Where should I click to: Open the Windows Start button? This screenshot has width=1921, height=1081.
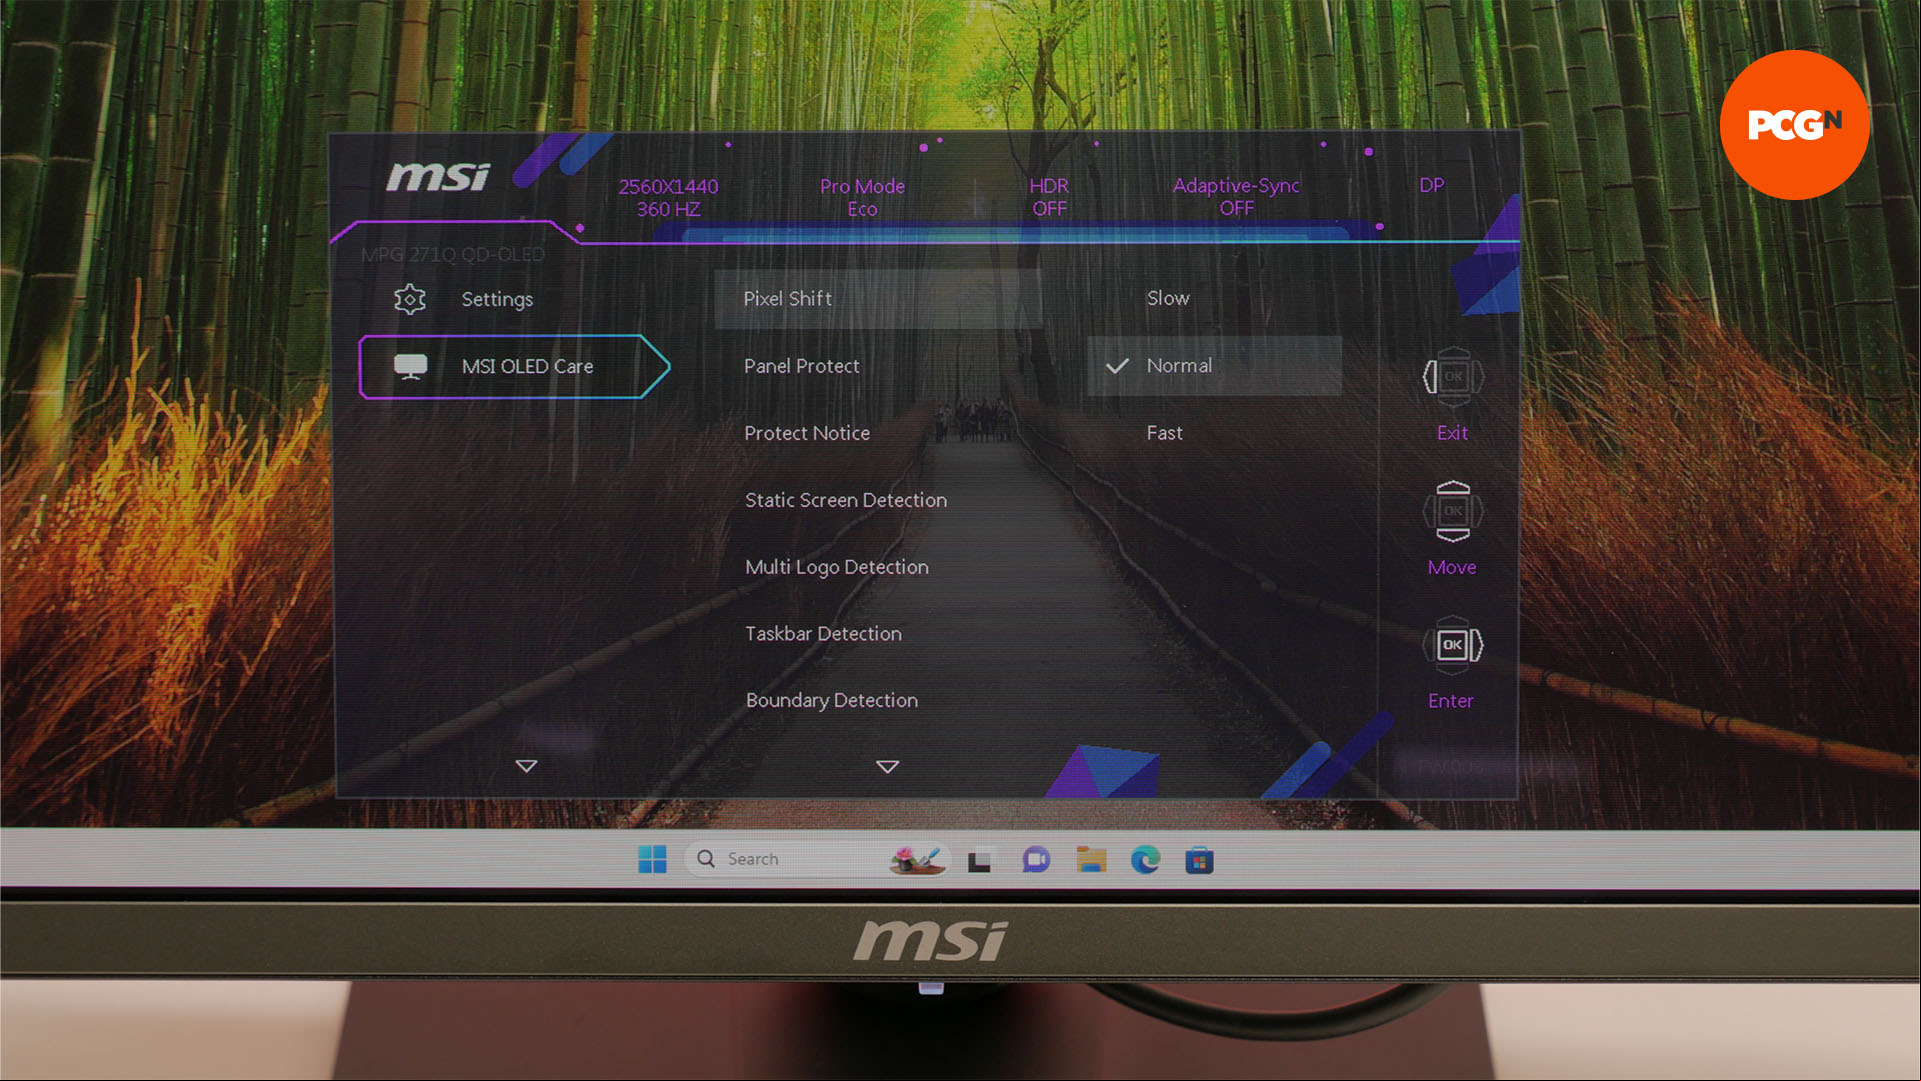[x=652, y=859]
